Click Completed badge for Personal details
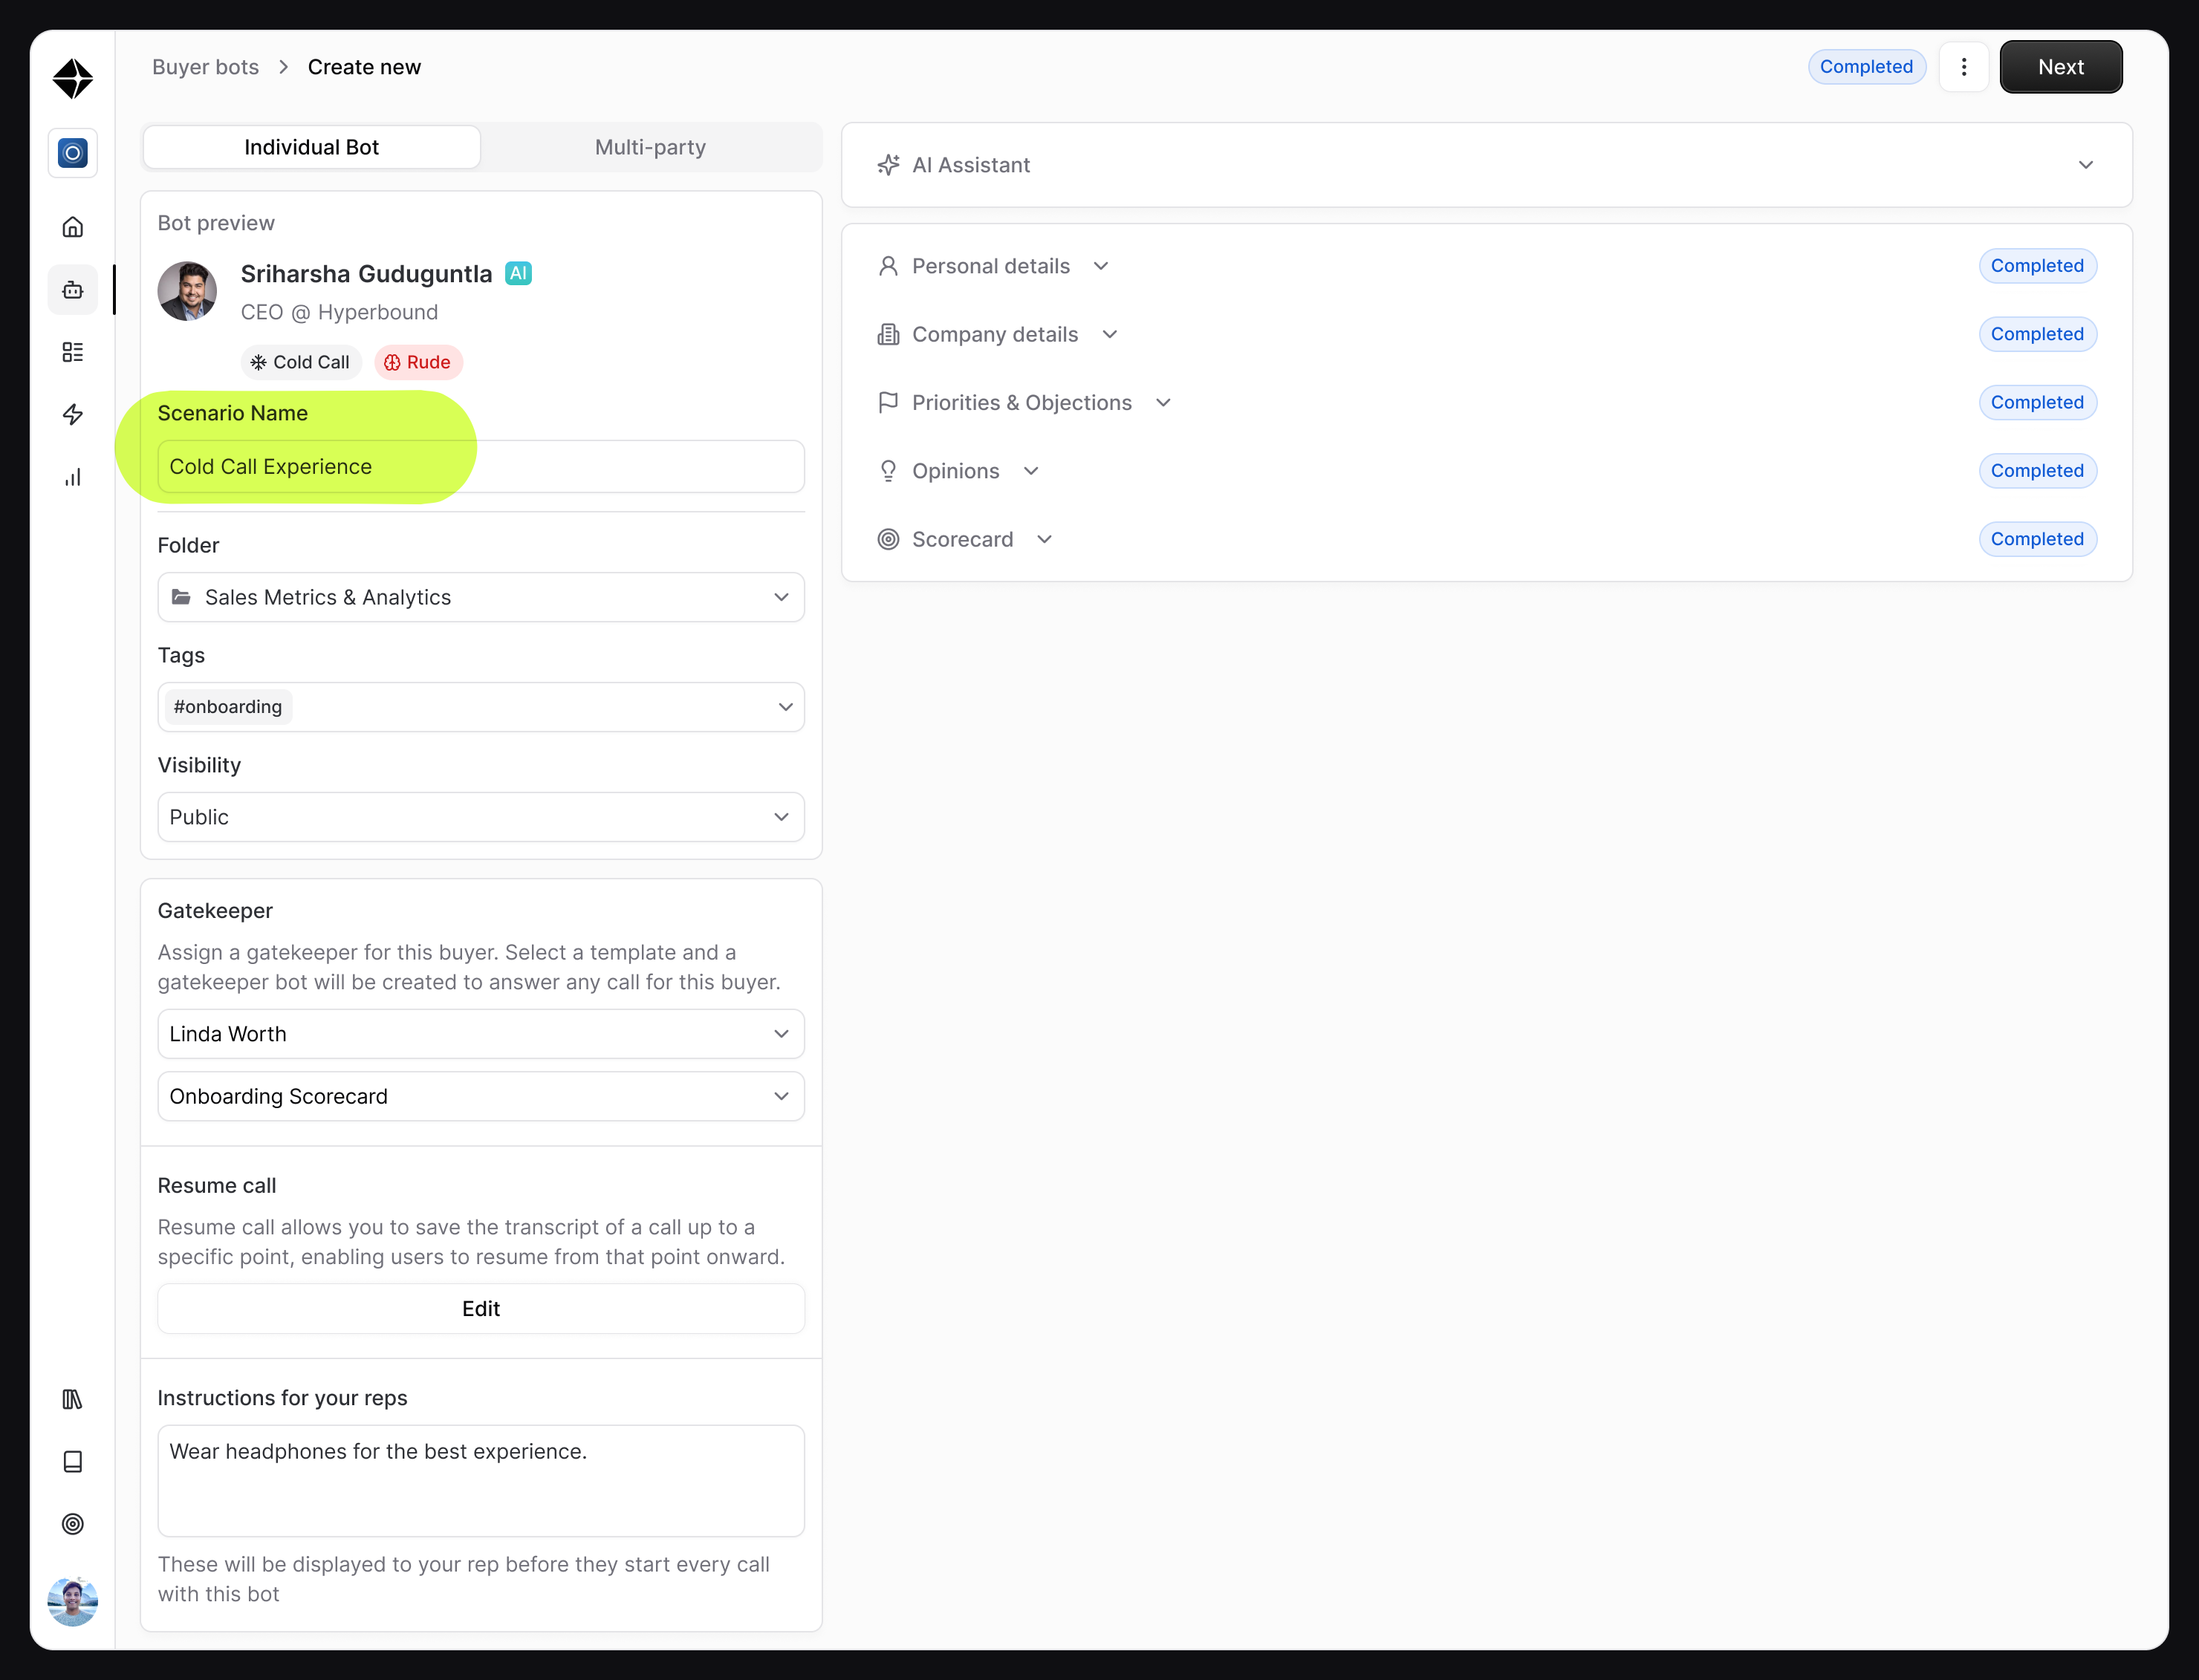The height and width of the screenshot is (1680, 2199). [x=2037, y=266]
